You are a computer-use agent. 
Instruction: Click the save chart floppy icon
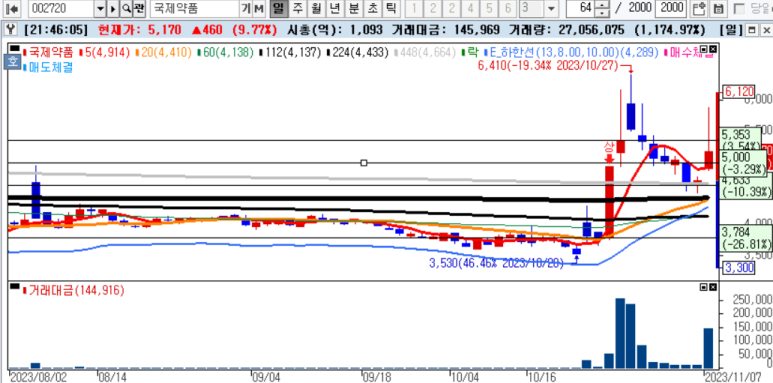718,8
